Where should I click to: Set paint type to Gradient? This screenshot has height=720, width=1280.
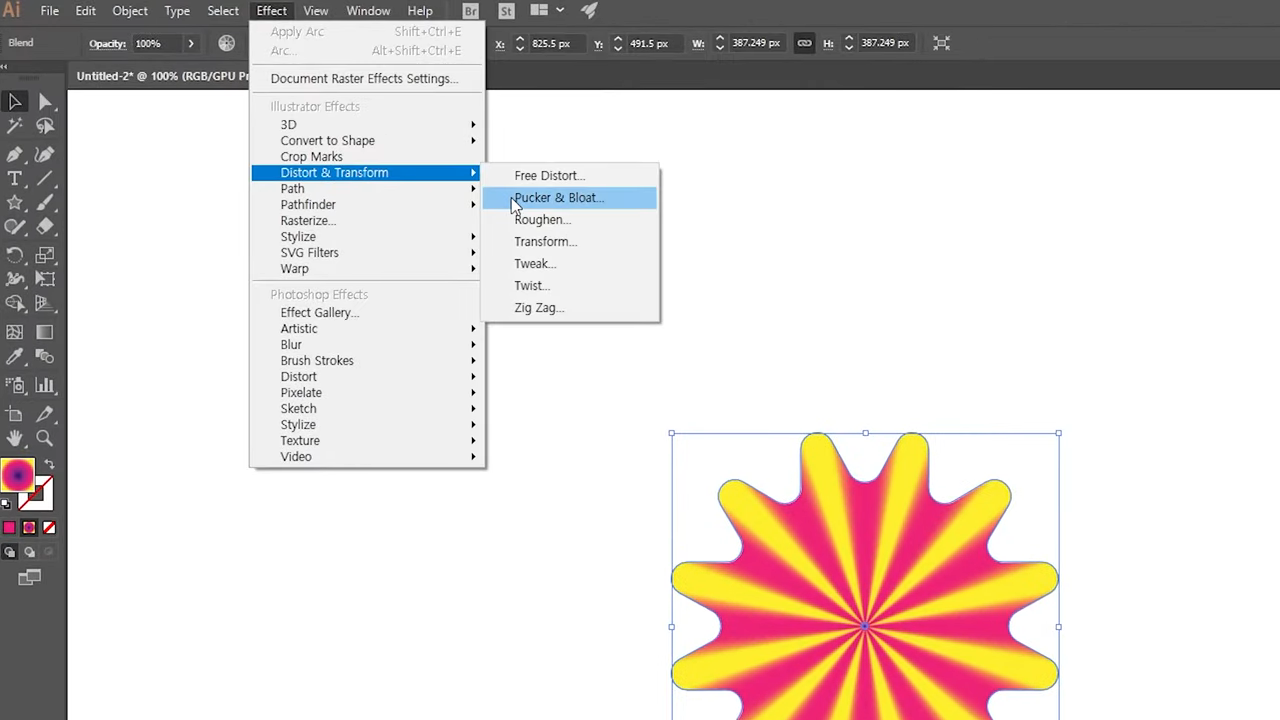29,528
